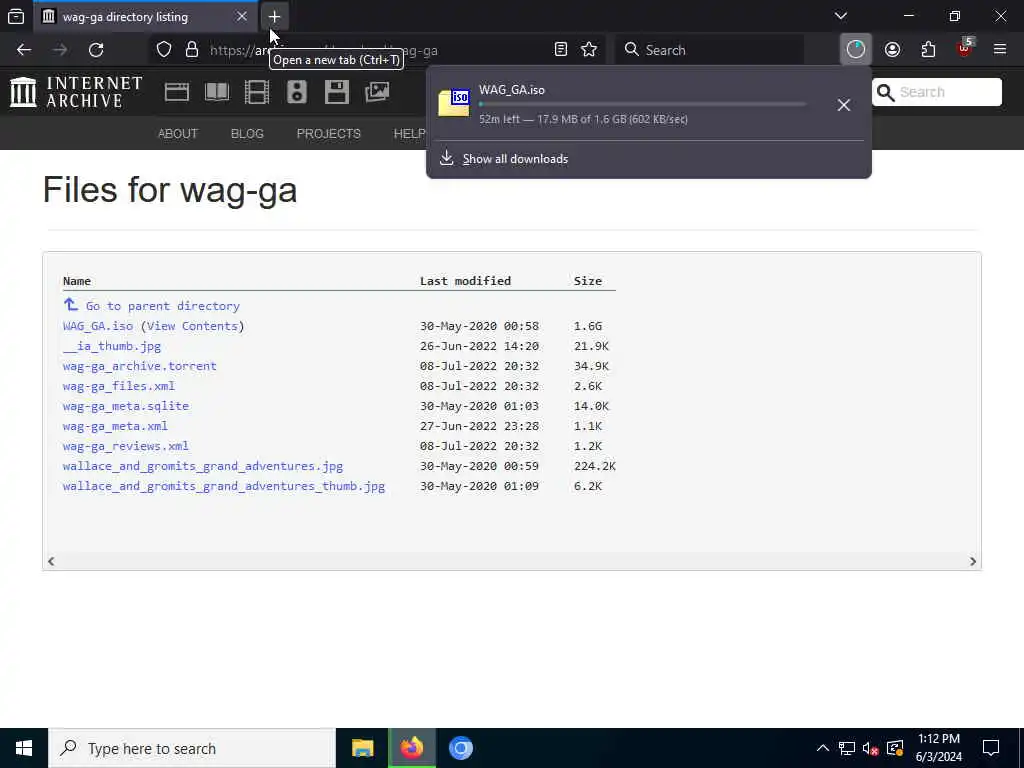The height and width of the screenshot is (768, 1024).
Task: Open wag-ga_files.xml link
Action: 119,386
